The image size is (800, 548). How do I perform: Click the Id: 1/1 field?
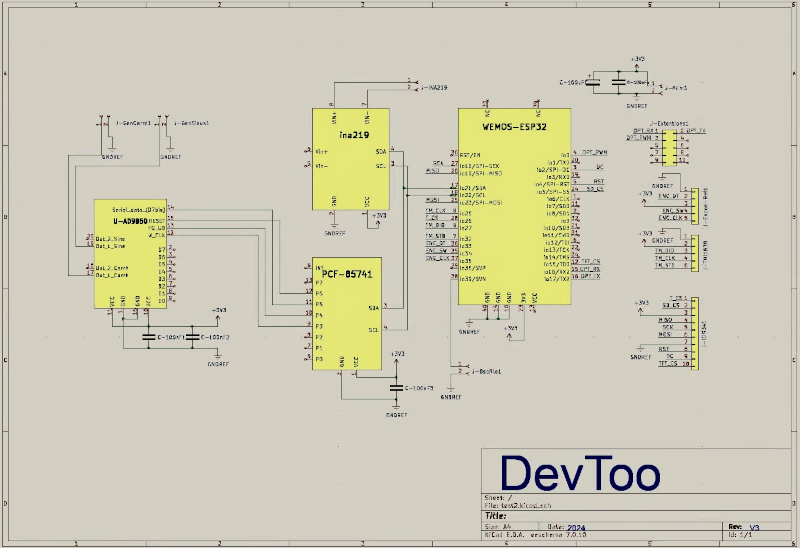(x=740, y=535)
